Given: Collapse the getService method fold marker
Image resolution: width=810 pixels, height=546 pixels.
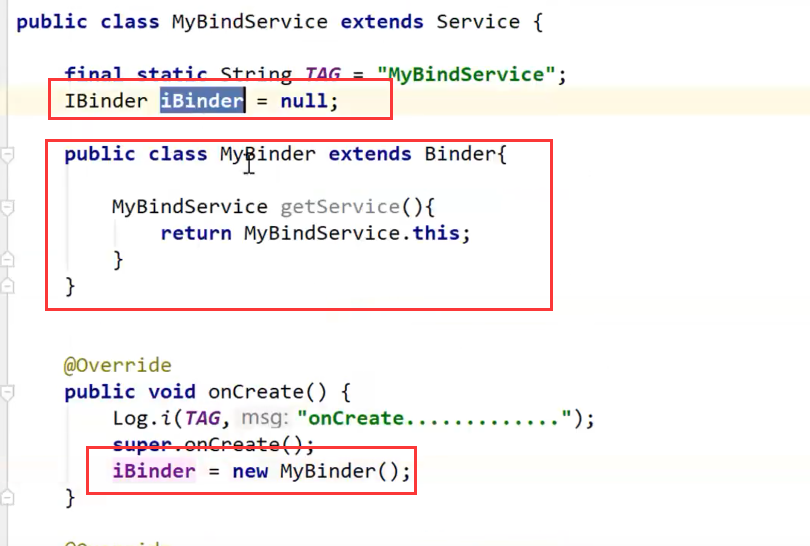Looking at the screenshot, I should tap(7, 208).
